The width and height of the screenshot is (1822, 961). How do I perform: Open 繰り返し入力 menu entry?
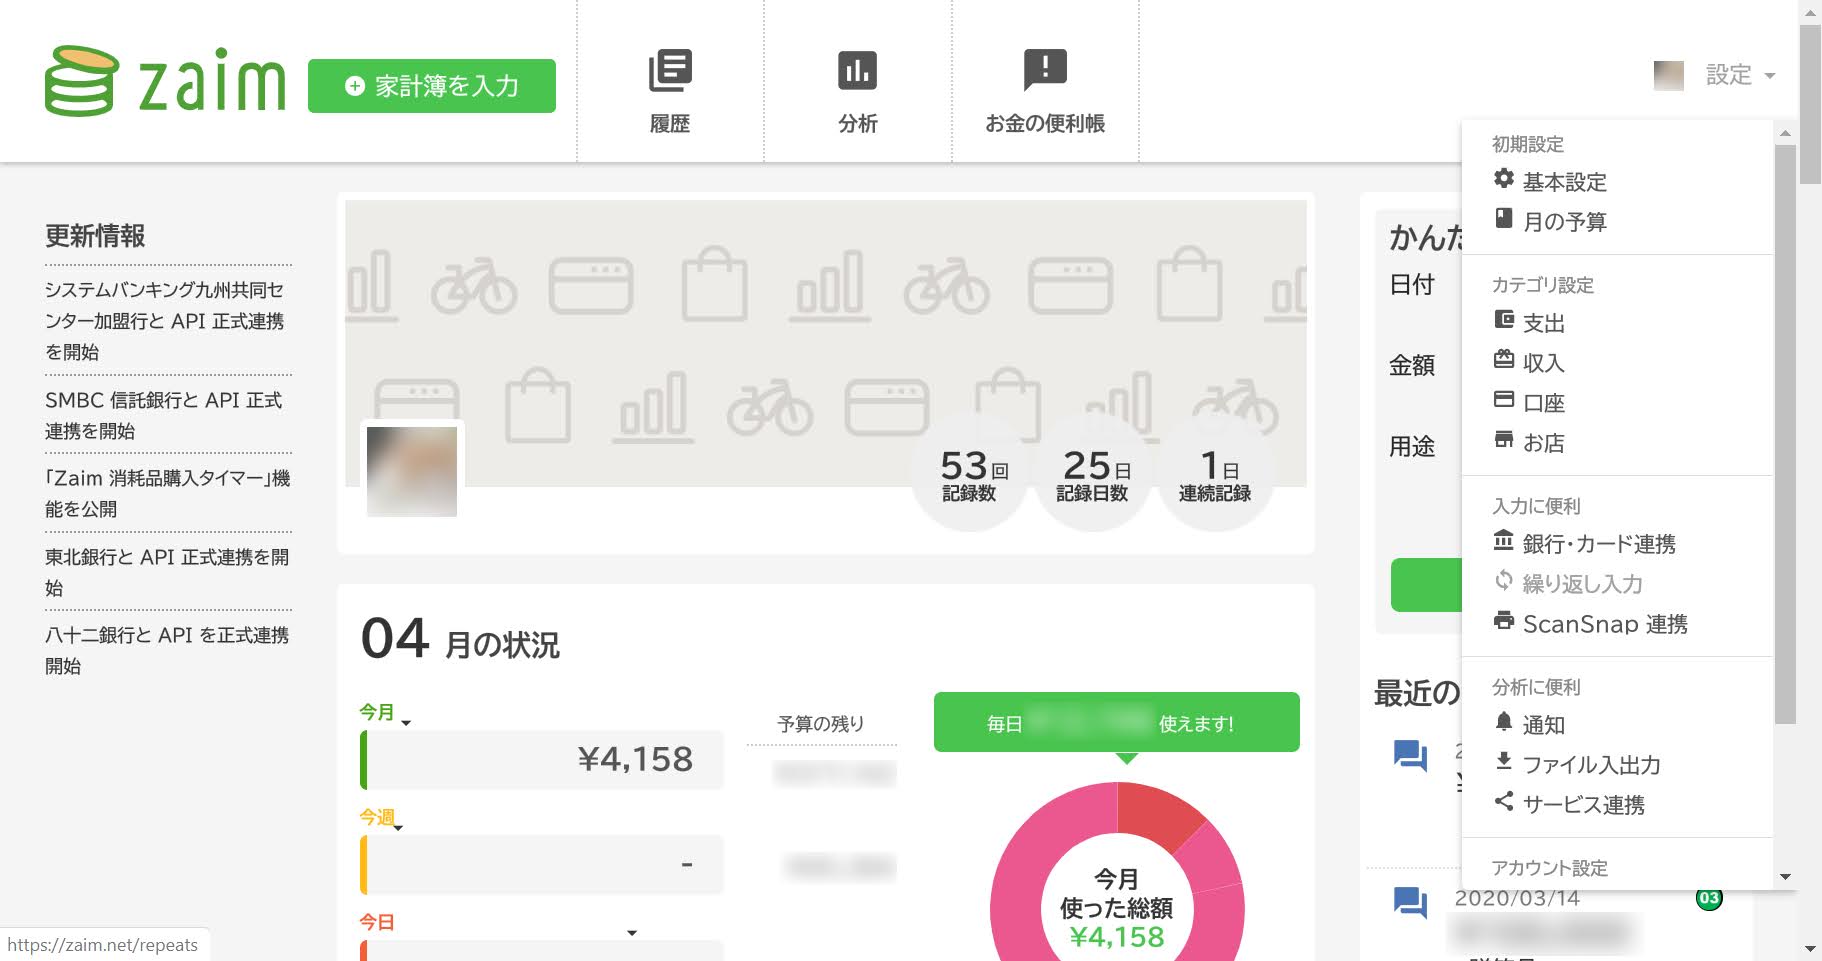[x=1583, y=584]
